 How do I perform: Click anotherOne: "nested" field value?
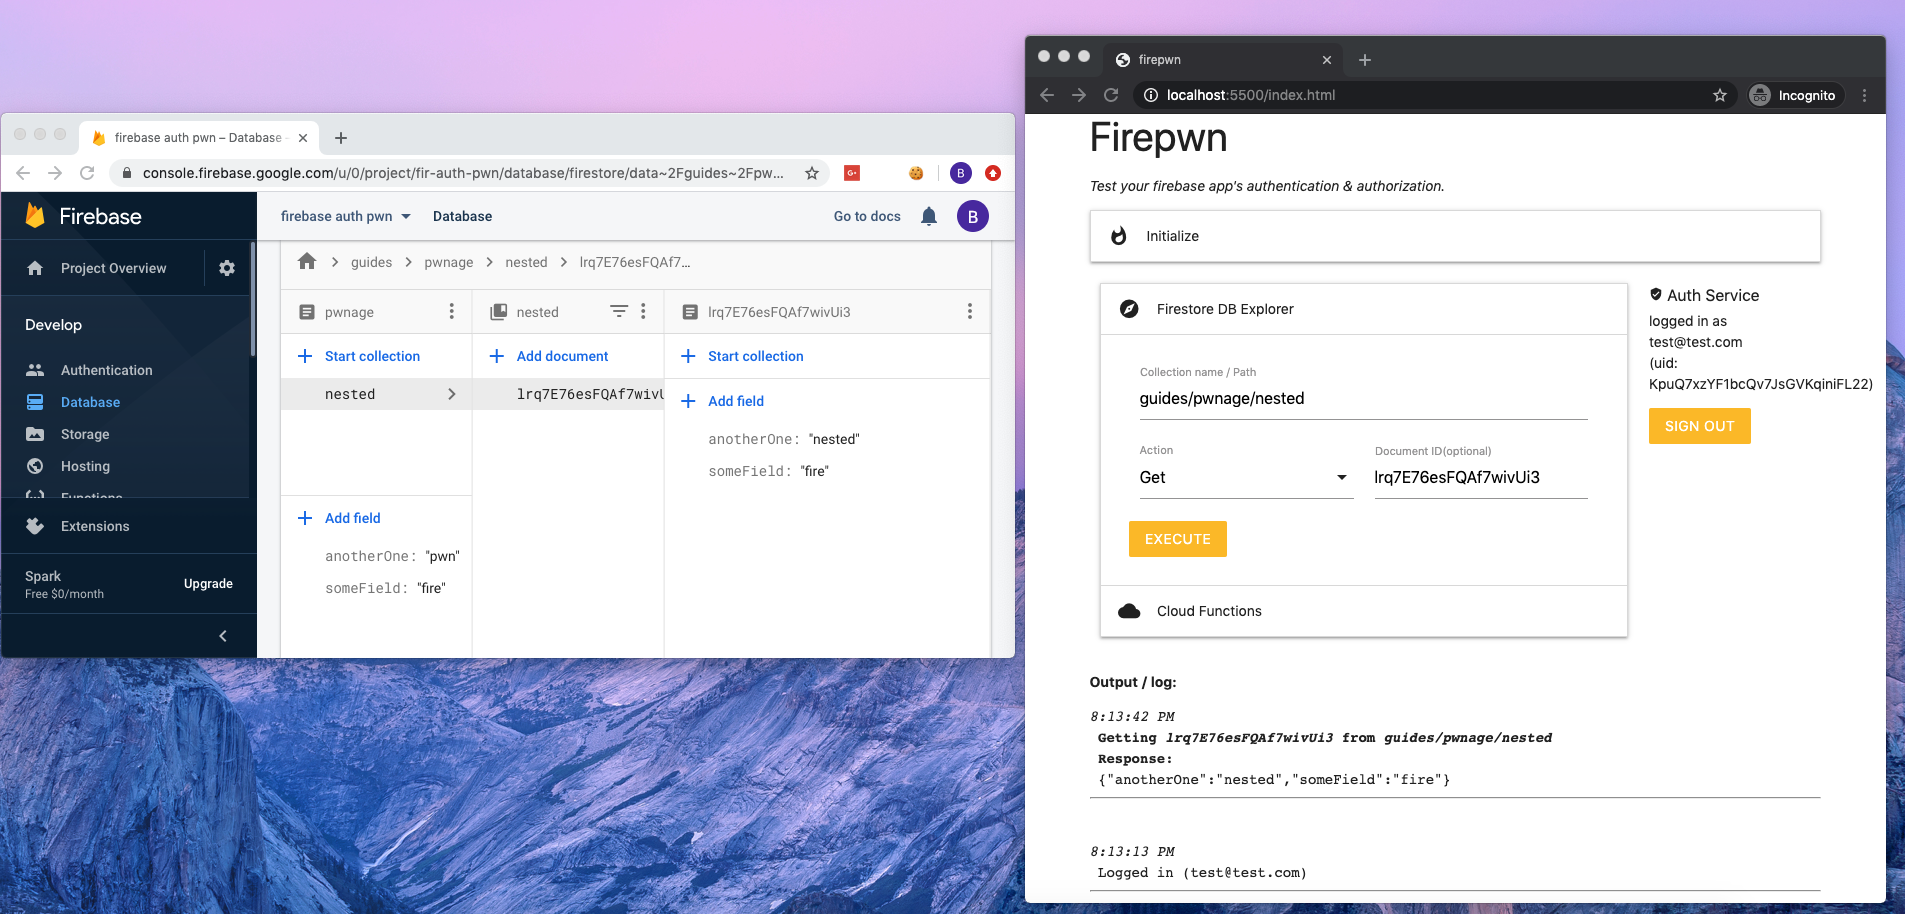coord(784,439)
